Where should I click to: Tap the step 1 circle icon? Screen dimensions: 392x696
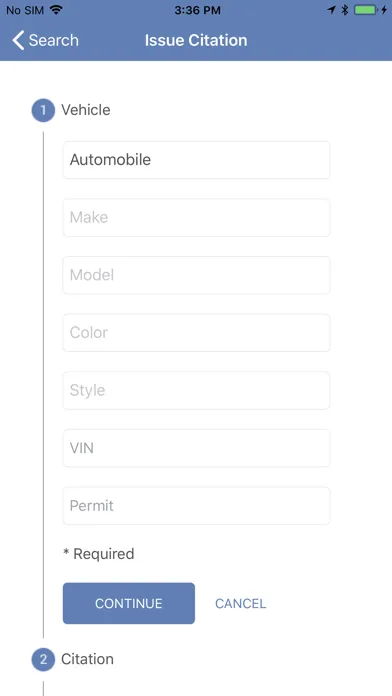tap(43, 110)
